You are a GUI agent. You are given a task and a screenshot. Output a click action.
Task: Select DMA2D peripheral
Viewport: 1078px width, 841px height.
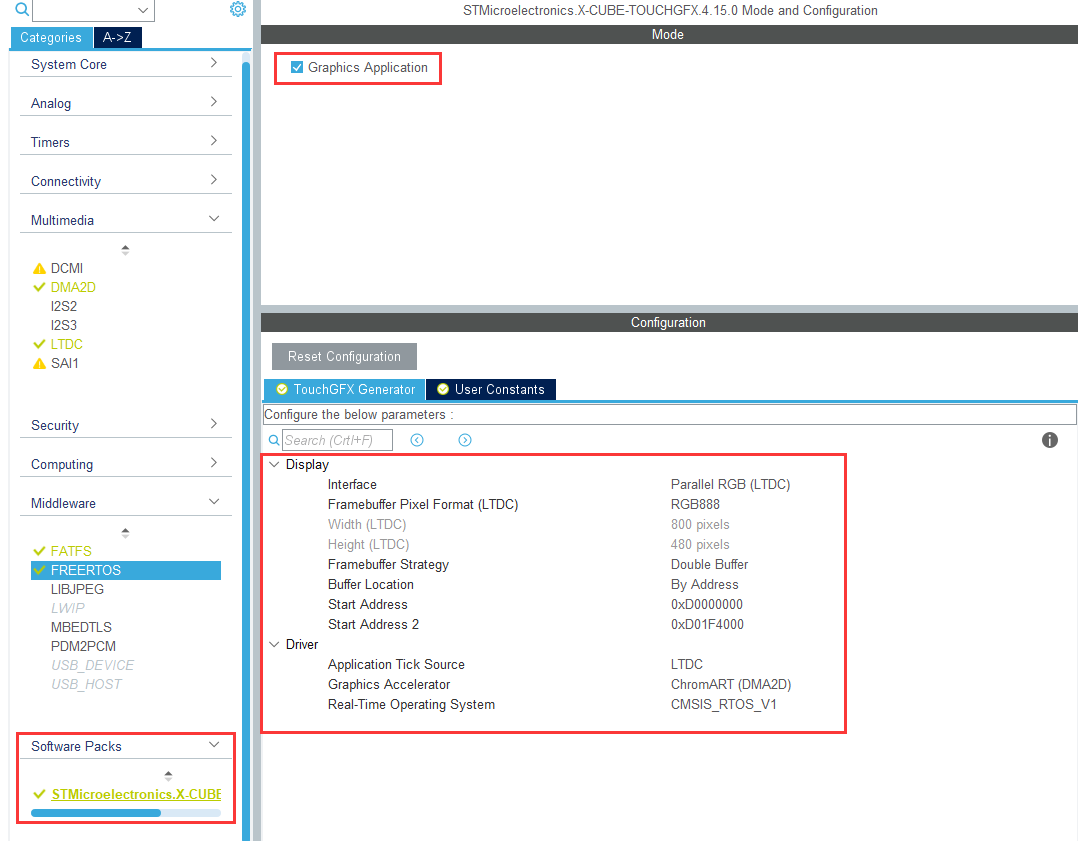(73, 287)
